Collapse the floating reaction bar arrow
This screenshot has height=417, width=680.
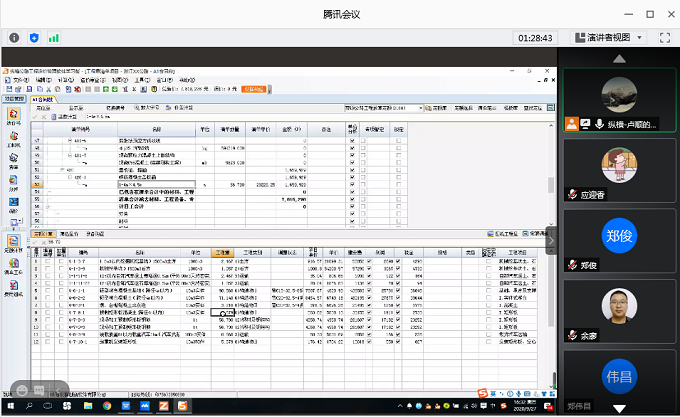click(x=58, y=391)
